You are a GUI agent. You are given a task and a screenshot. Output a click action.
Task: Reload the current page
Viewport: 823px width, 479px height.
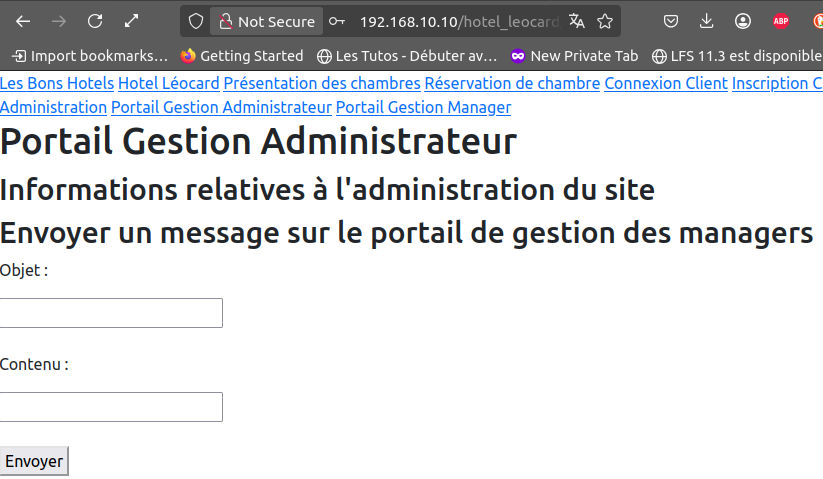(x=95, y=21)
